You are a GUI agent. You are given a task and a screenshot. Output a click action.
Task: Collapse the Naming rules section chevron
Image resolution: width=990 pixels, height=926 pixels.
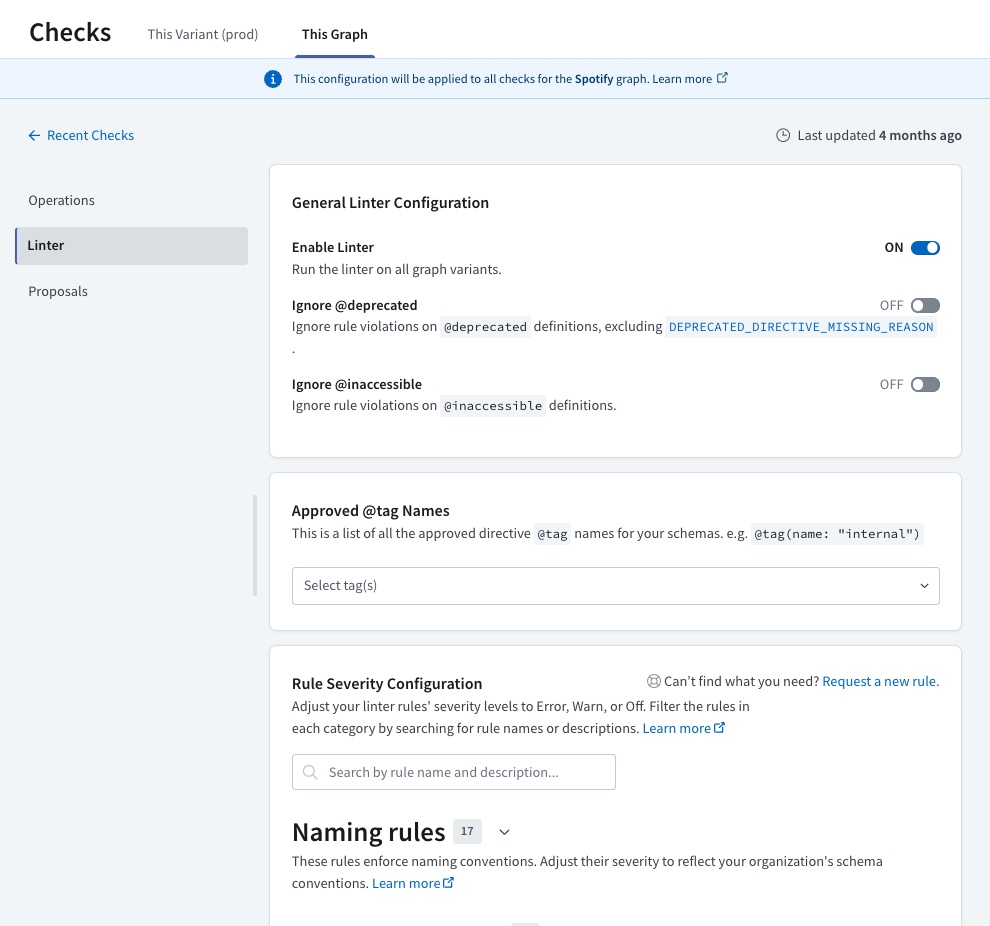tap(504, 831)
